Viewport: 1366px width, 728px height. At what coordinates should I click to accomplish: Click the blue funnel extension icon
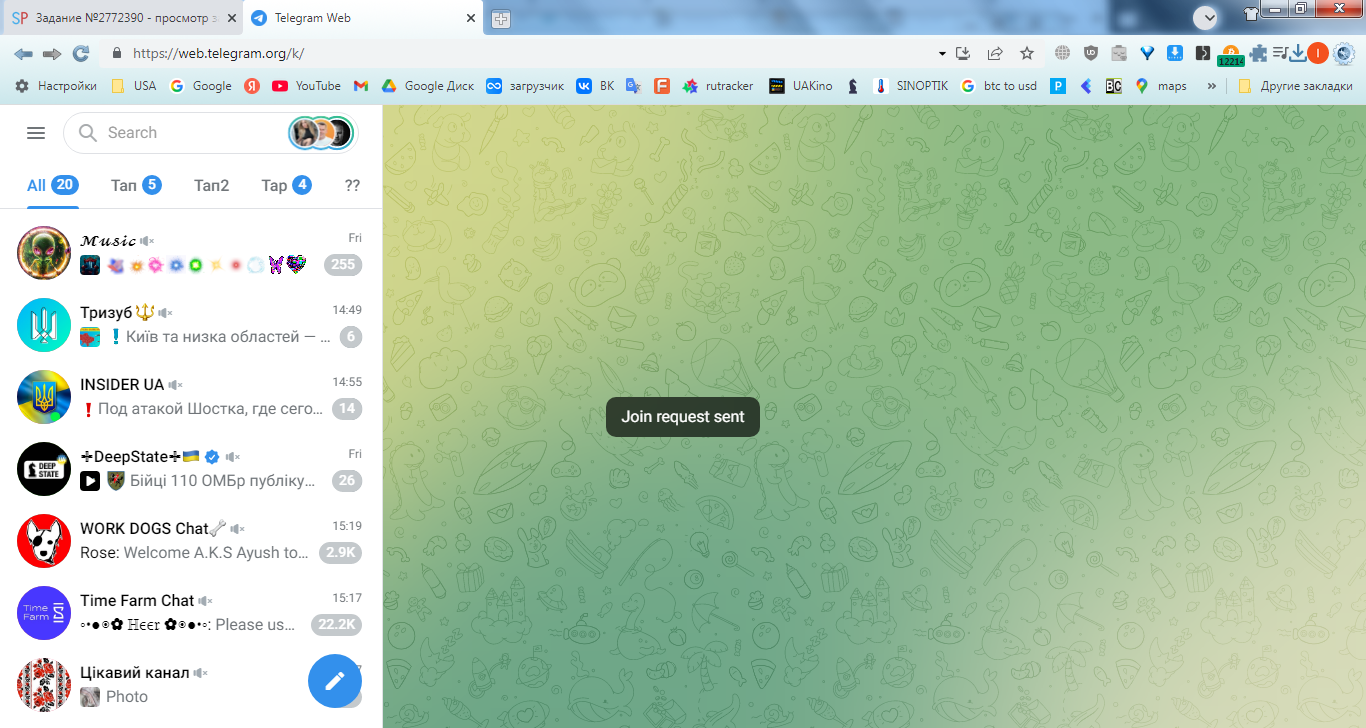pos(1147,54)
